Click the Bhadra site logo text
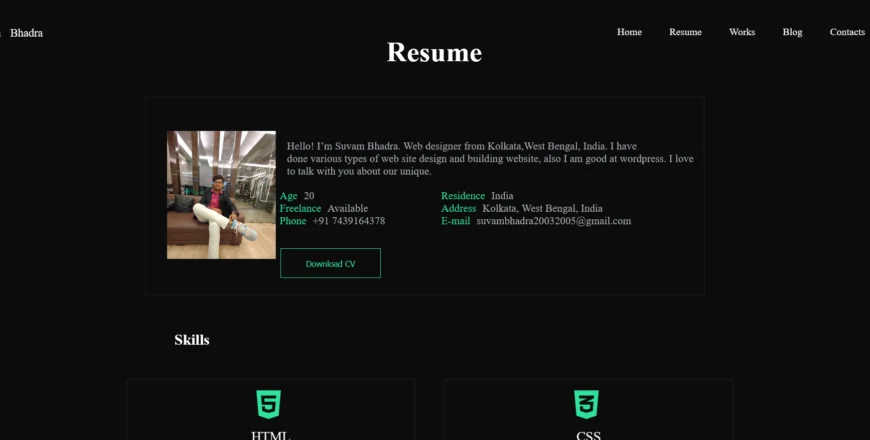This screenshot has height=440, width=870. 27,33
